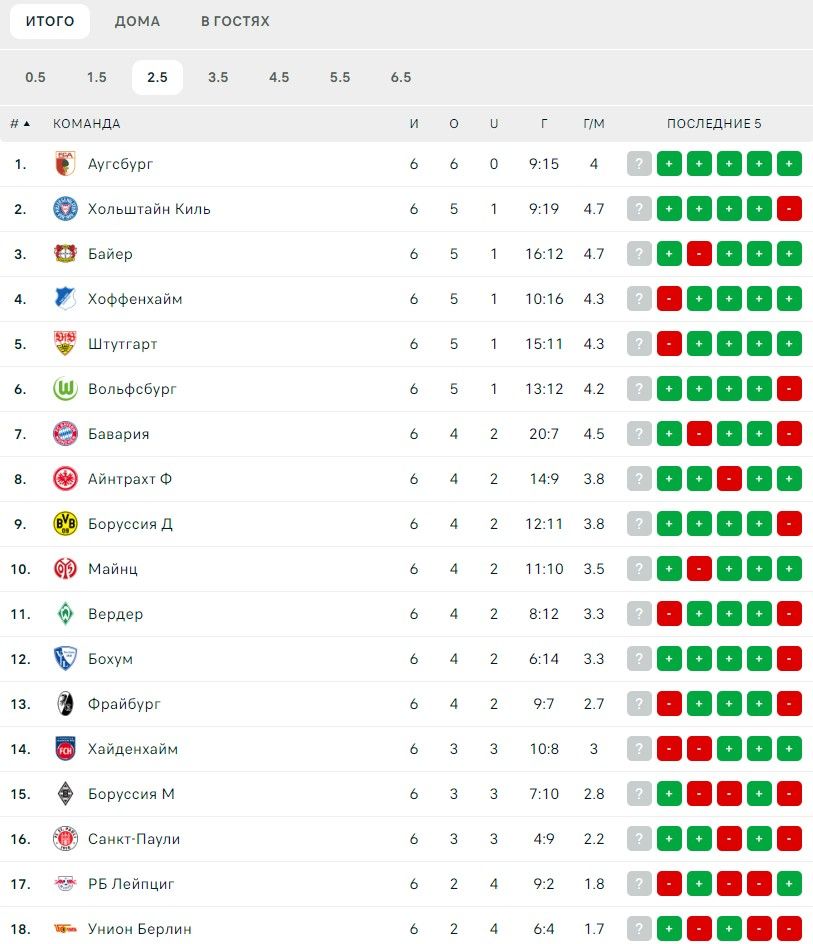The width and height of the screenshot is (813, 944).
Task: Click the Werder Bremen diamond logo
Action: pos(65,614)
